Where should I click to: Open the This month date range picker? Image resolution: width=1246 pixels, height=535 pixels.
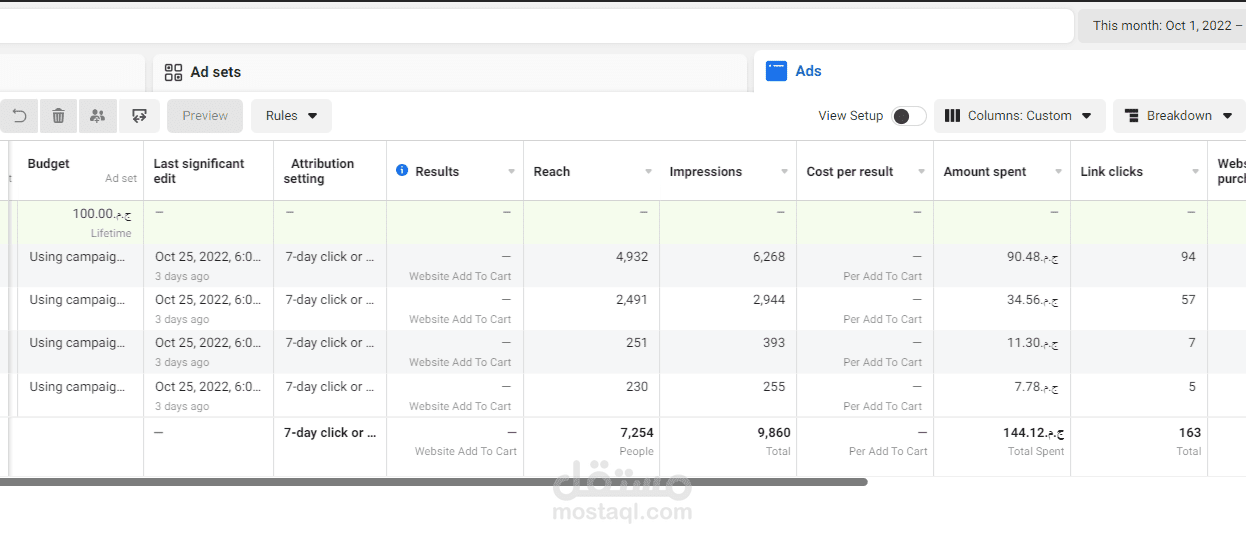coord(1161,26)
